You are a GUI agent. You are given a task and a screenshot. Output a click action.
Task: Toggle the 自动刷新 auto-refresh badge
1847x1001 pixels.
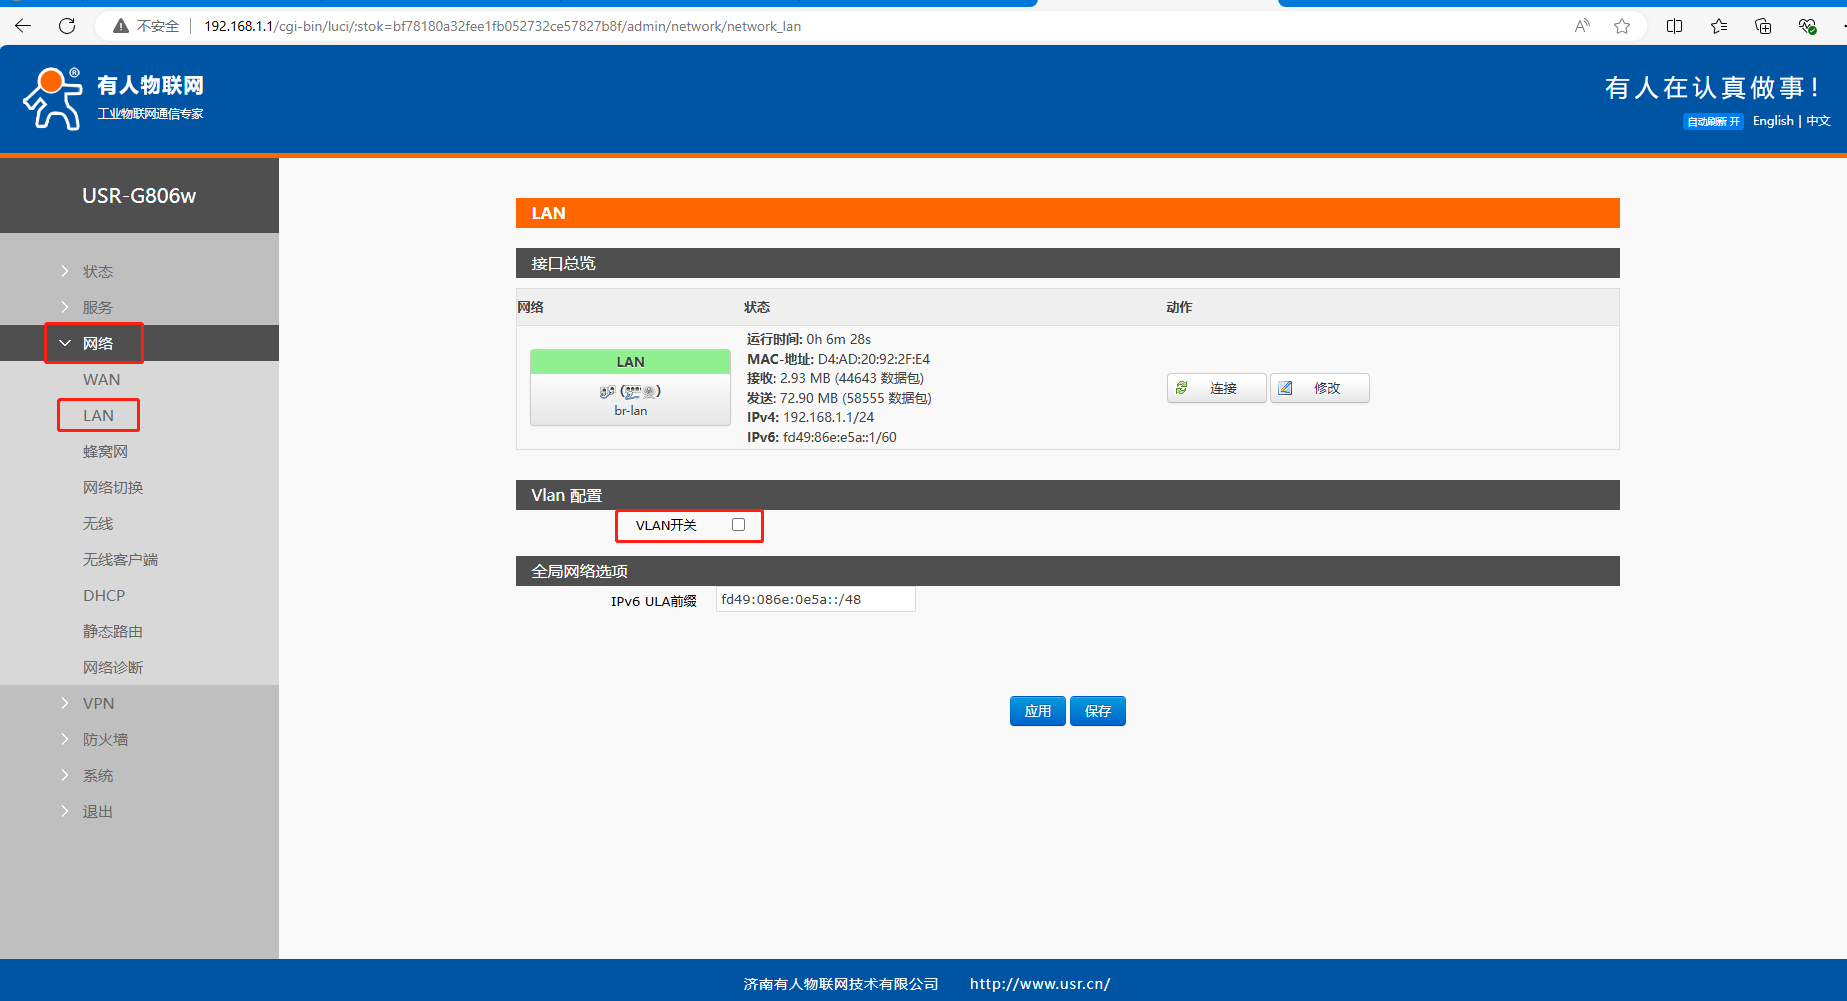(x=1713, y=122)
